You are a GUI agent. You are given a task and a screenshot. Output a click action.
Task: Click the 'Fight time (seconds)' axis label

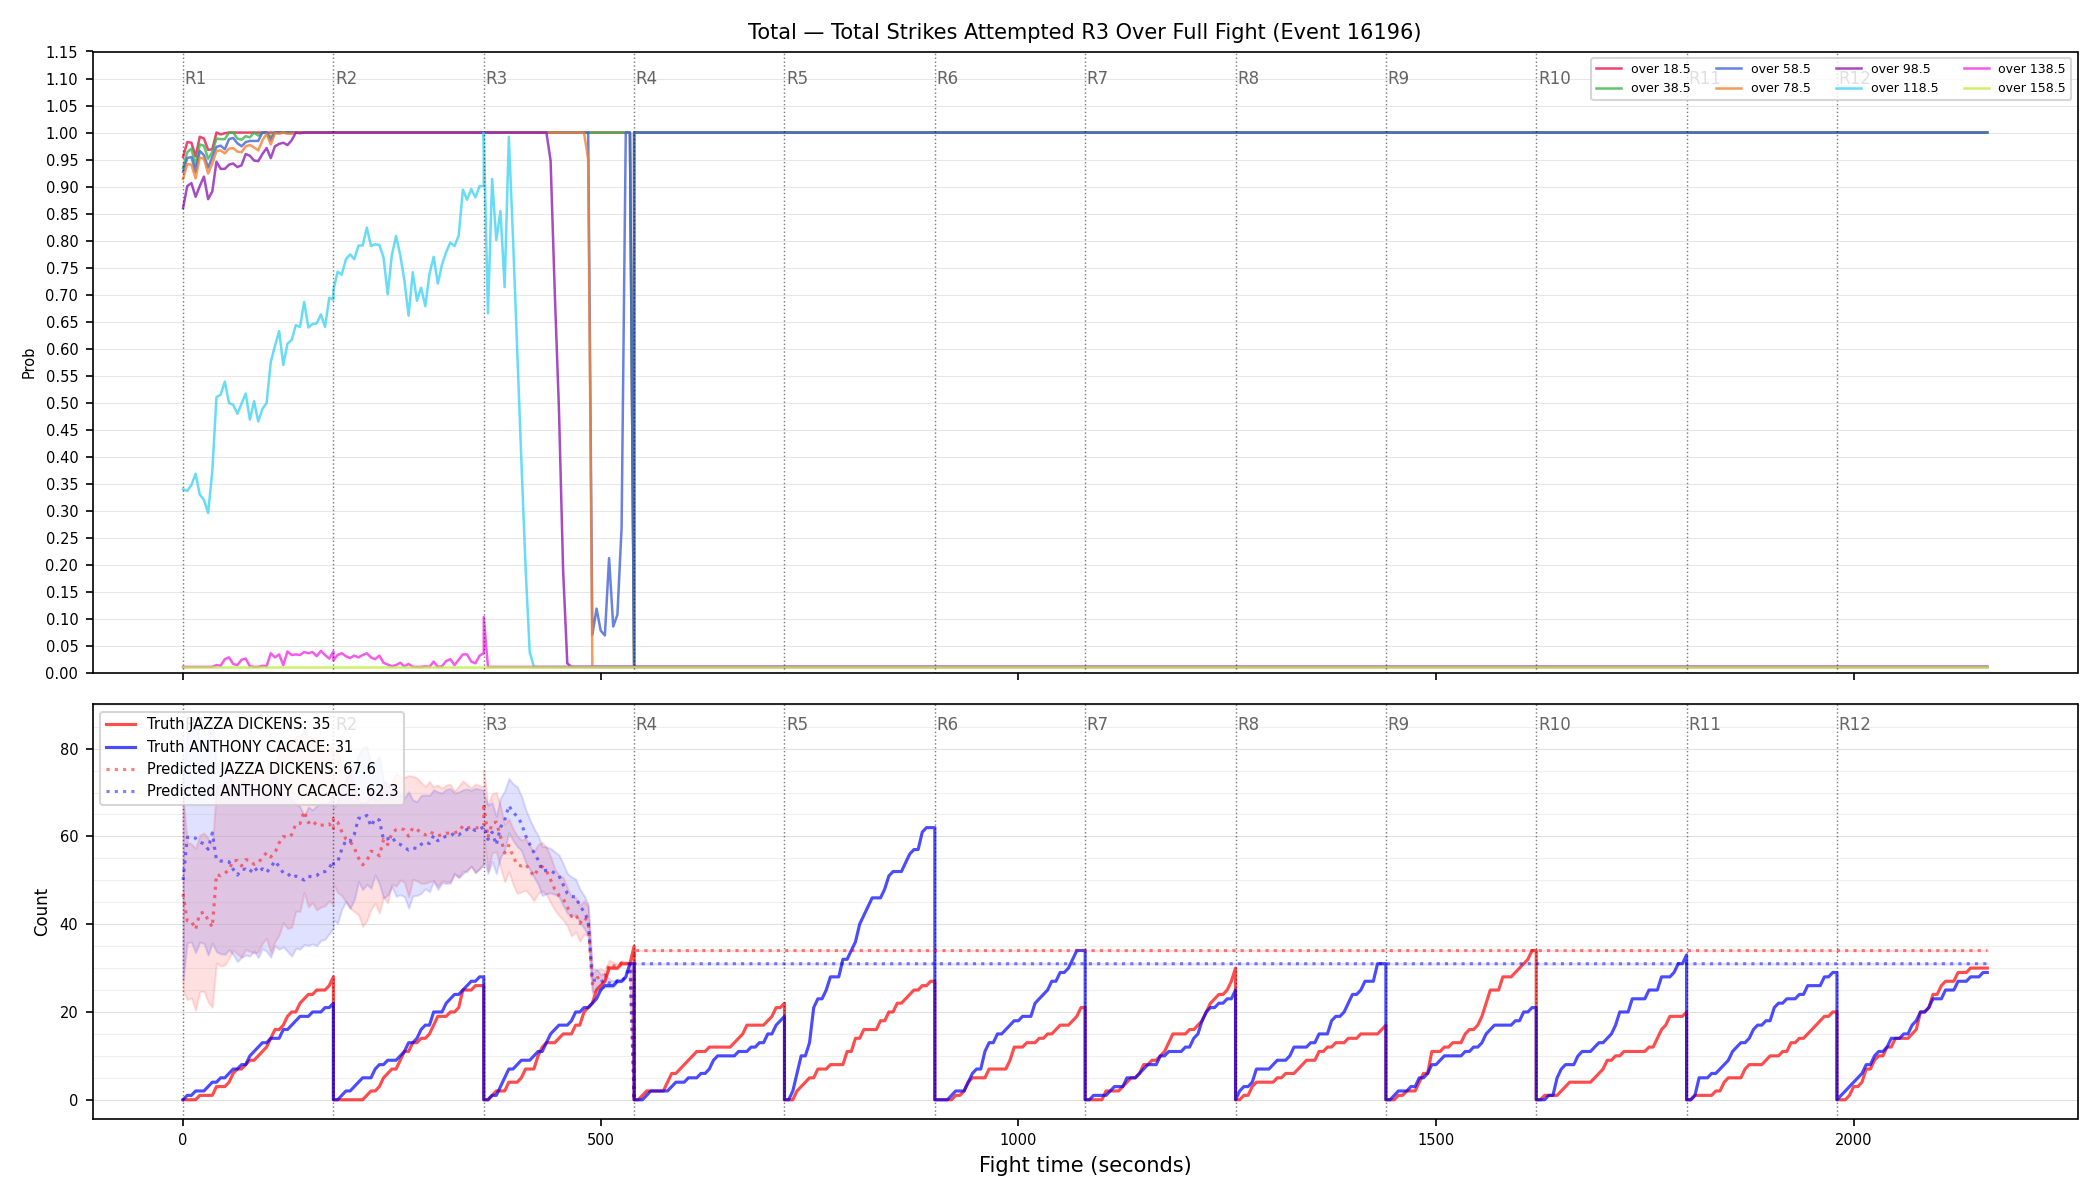pos(1085,1165)
